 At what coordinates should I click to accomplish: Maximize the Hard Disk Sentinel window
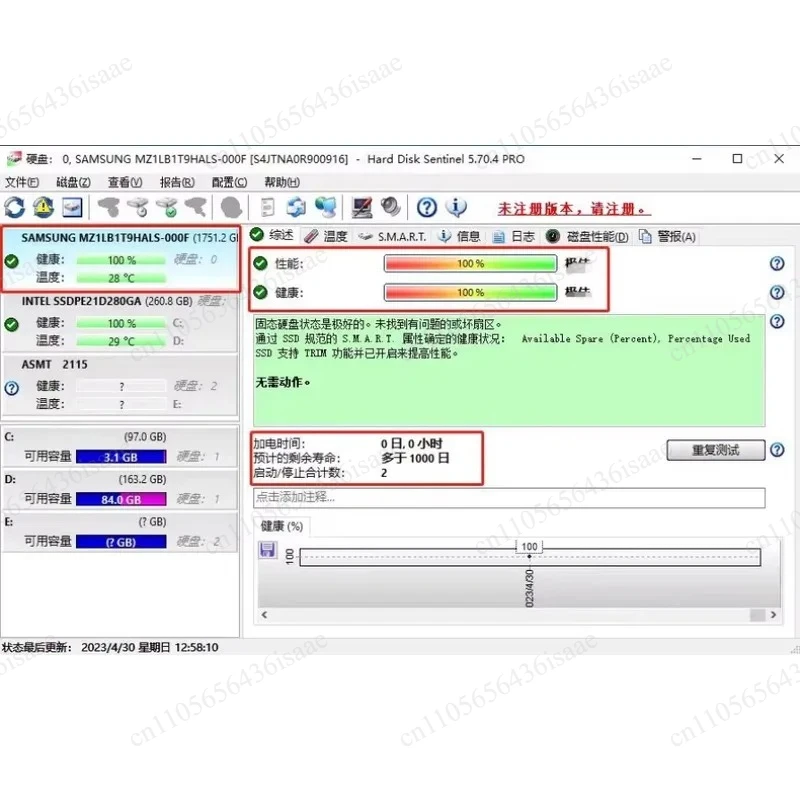click(x=737, y=159)
